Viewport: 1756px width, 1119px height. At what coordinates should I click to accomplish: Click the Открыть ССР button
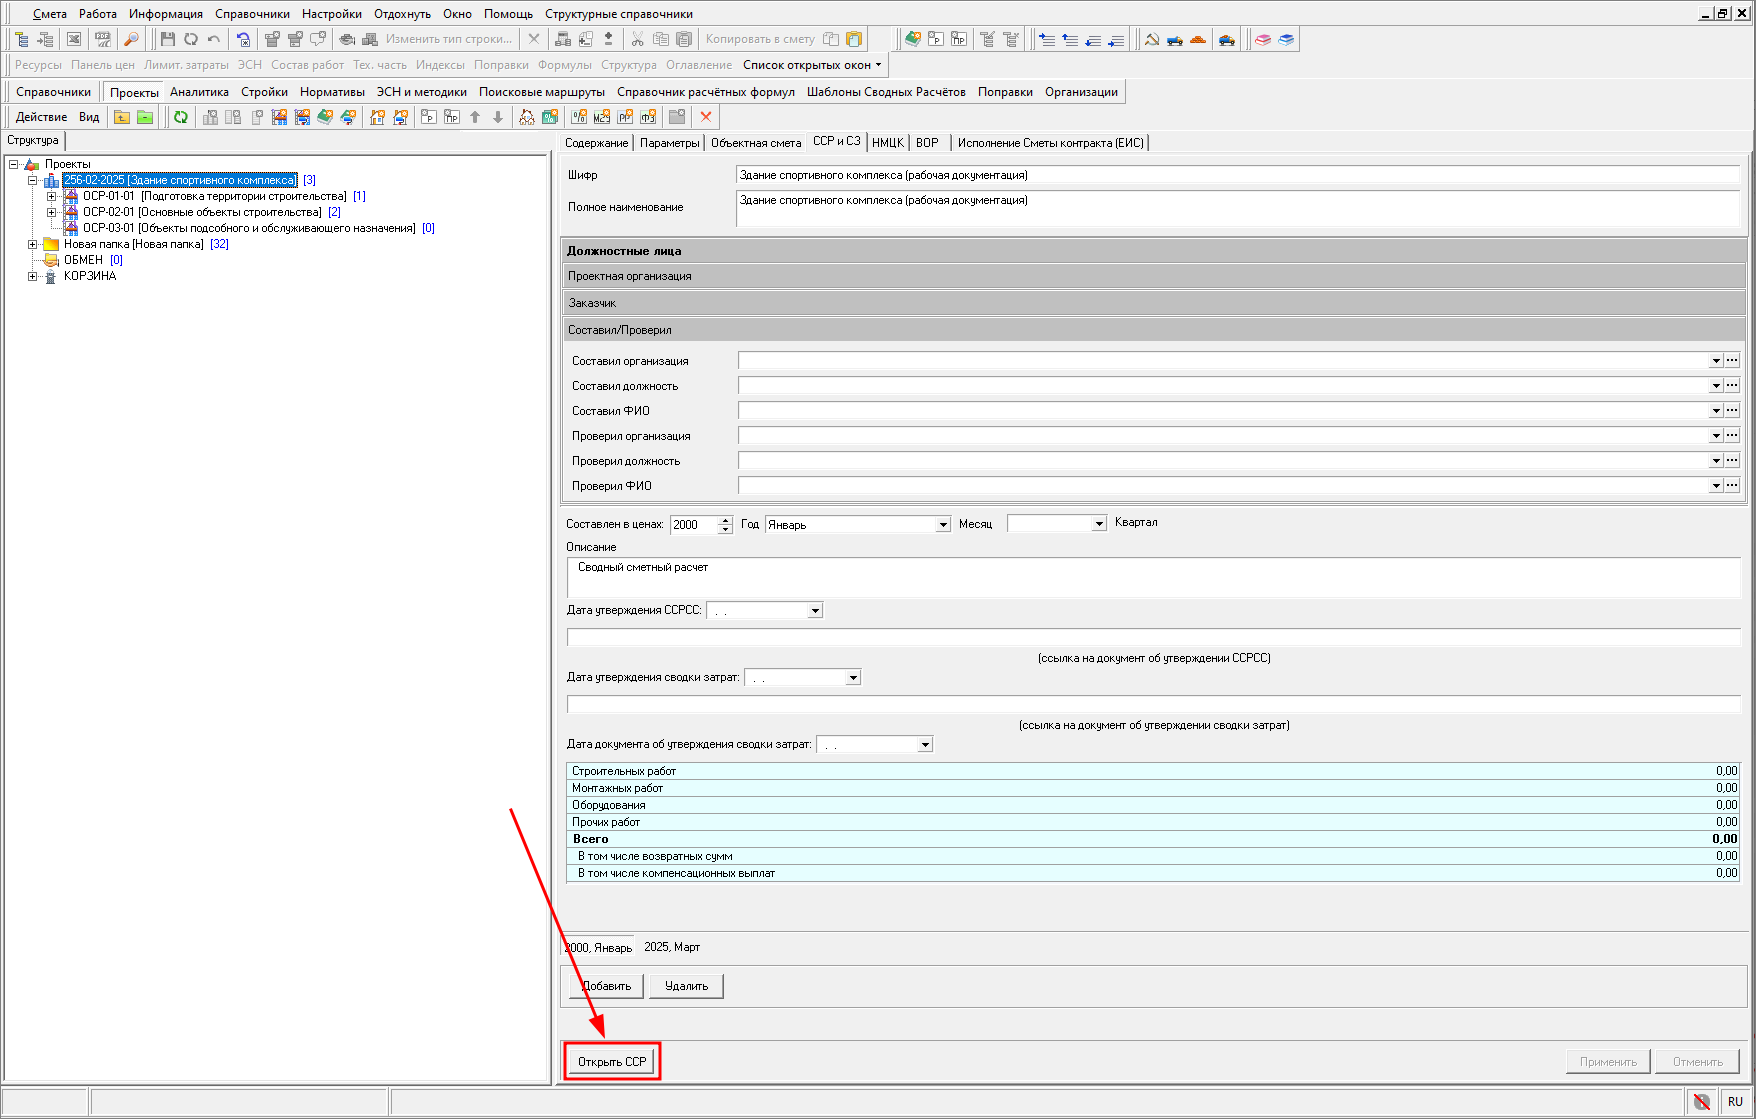point(612,1061)
